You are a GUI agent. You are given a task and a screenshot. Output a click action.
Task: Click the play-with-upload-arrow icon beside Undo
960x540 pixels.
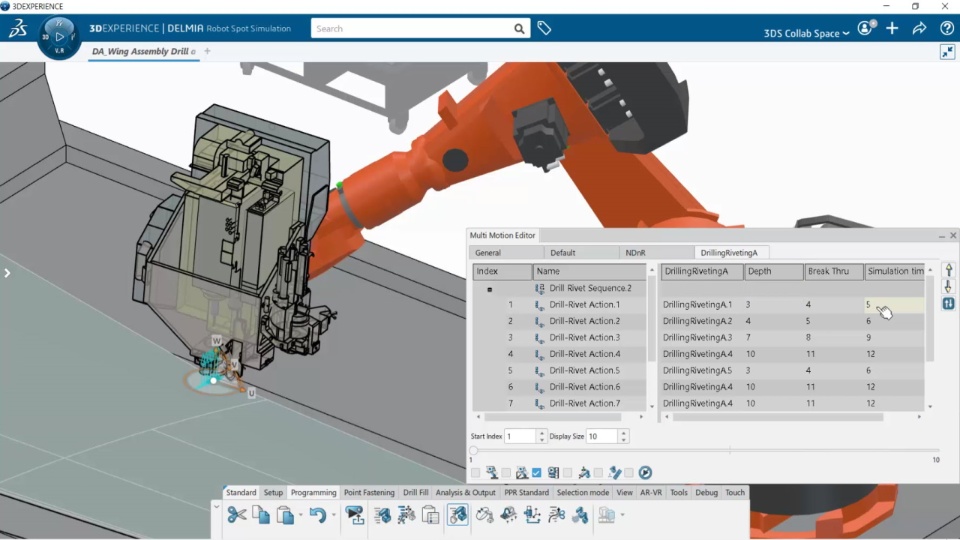coord(354,515)
